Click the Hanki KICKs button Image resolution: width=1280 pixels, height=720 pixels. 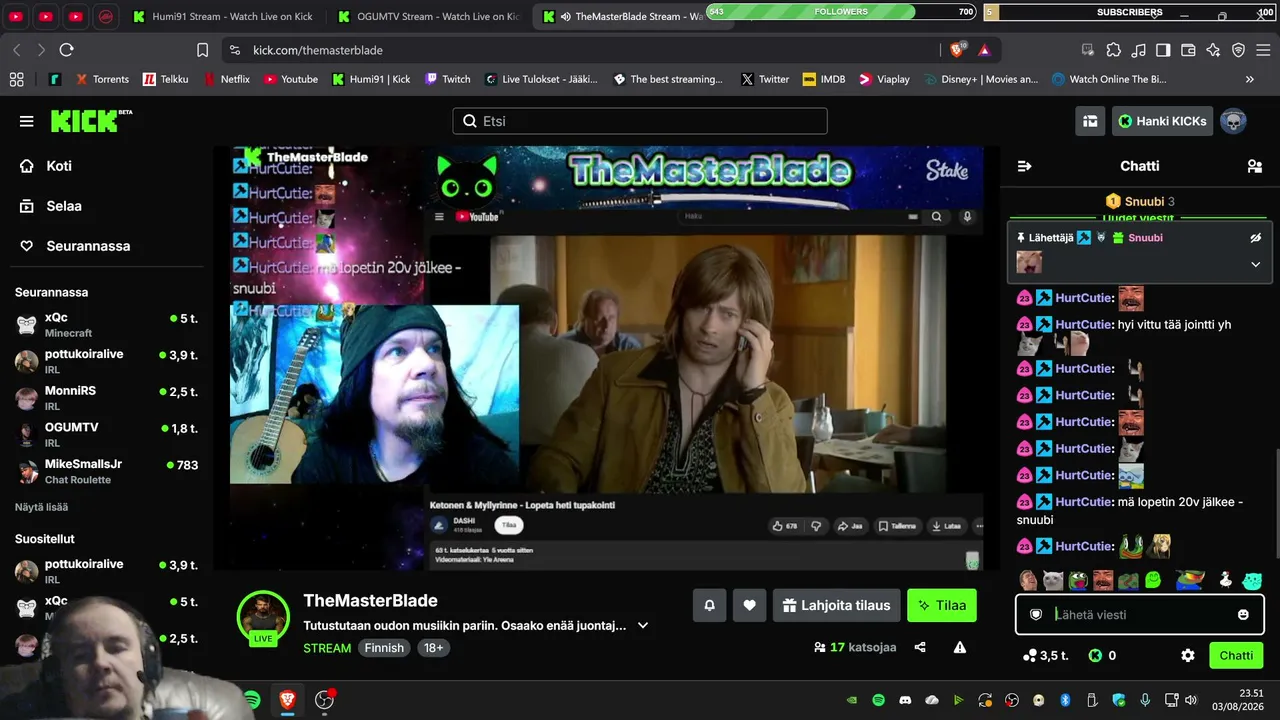(x=1163, y=121)
